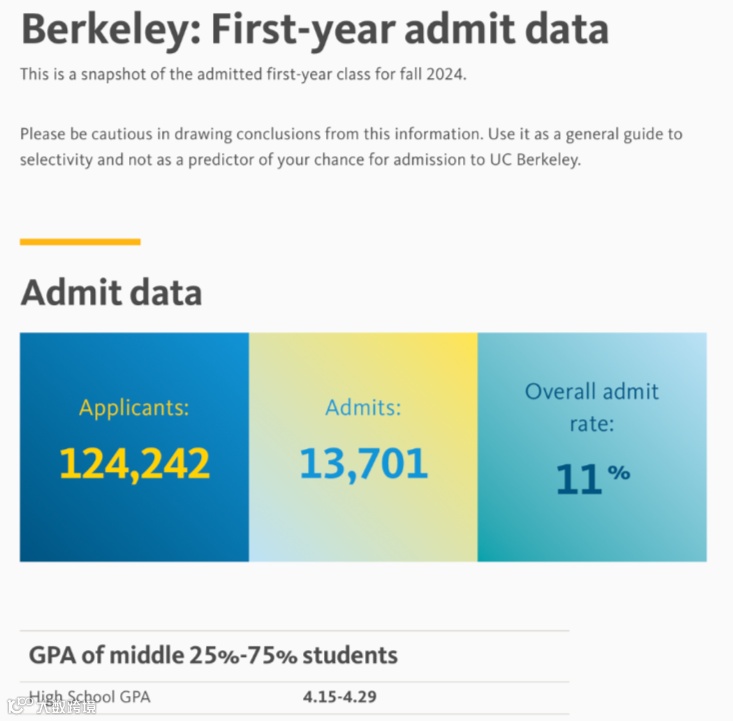Screen dimensions: 733x721
Task: Click the "Applicants:" label text
Action: tap(134, 408)
